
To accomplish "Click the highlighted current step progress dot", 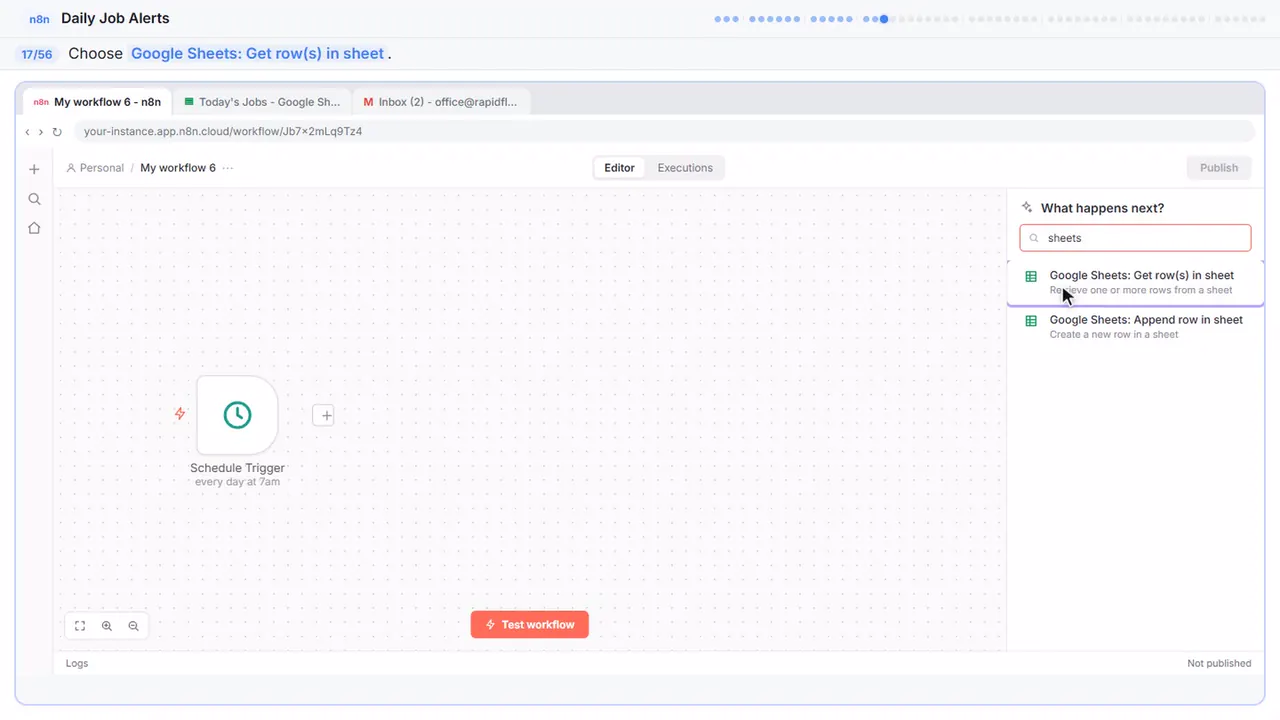I will click(884, 19).
